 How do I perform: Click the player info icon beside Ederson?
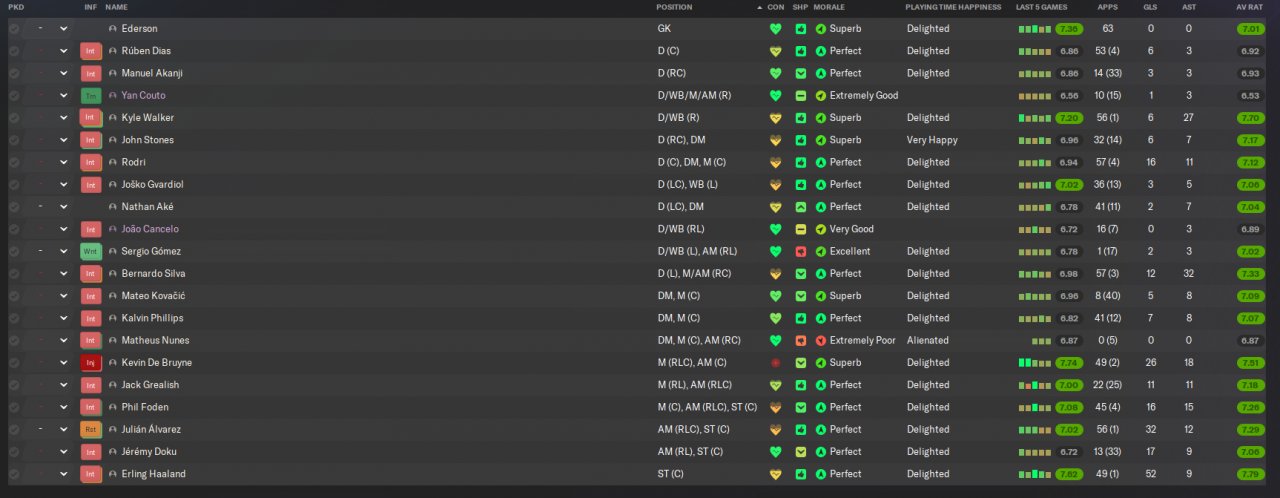click(x=113, y=29)
